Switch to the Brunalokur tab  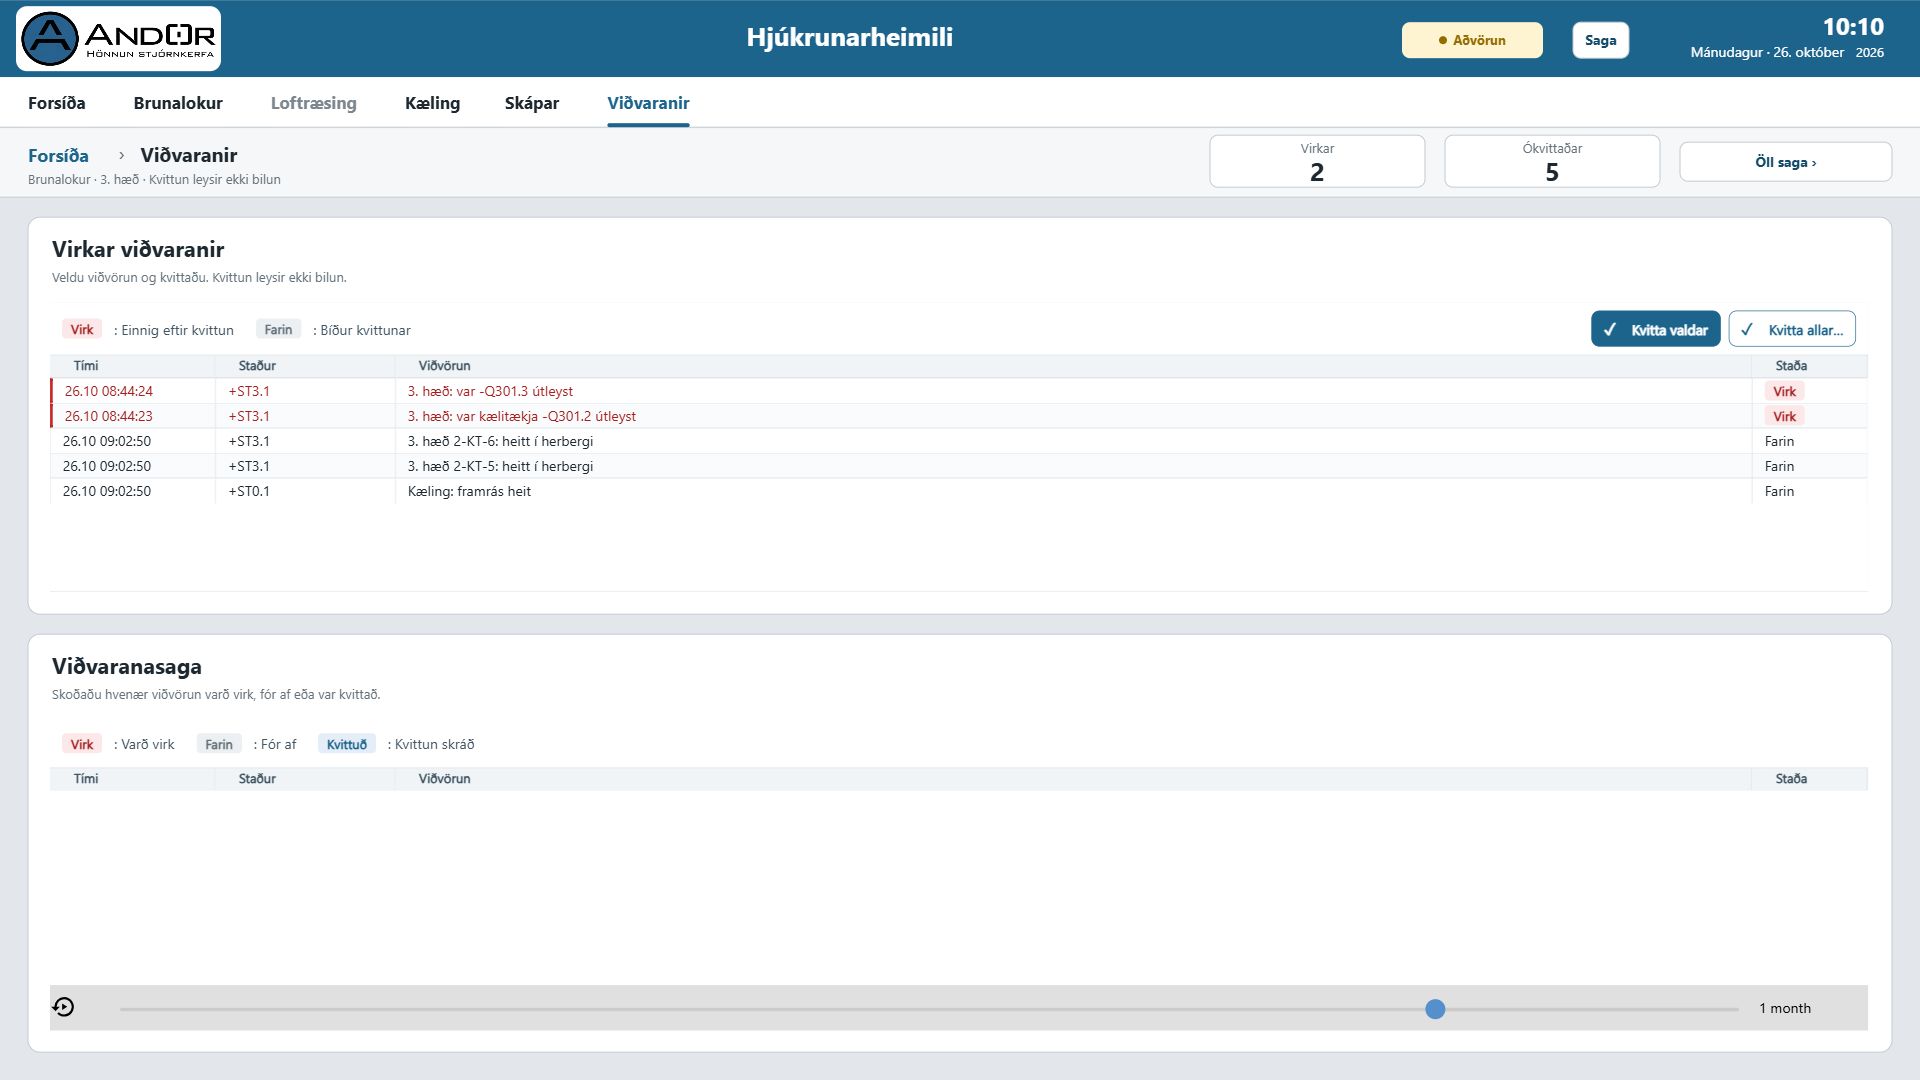178,103
